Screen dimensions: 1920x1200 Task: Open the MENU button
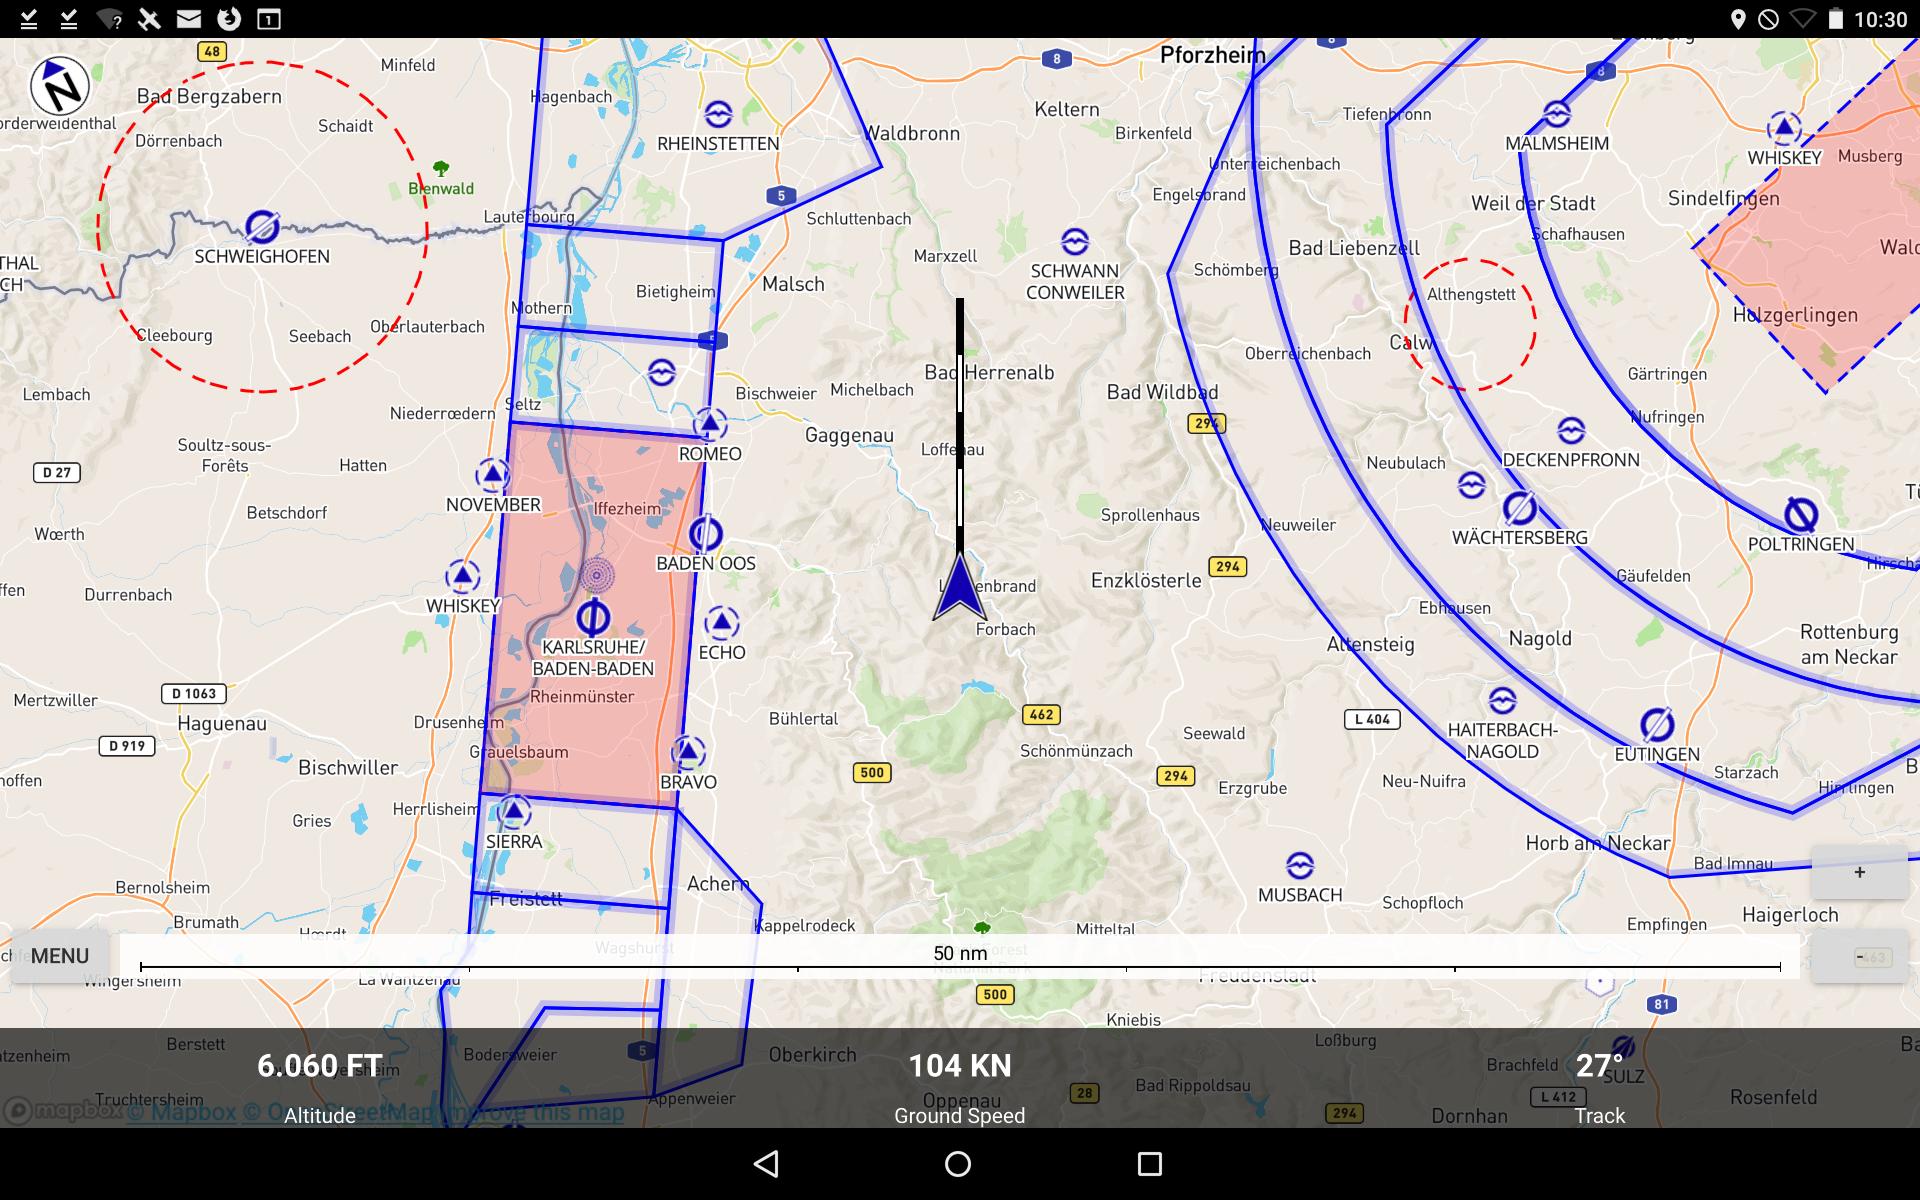[60, 956]
